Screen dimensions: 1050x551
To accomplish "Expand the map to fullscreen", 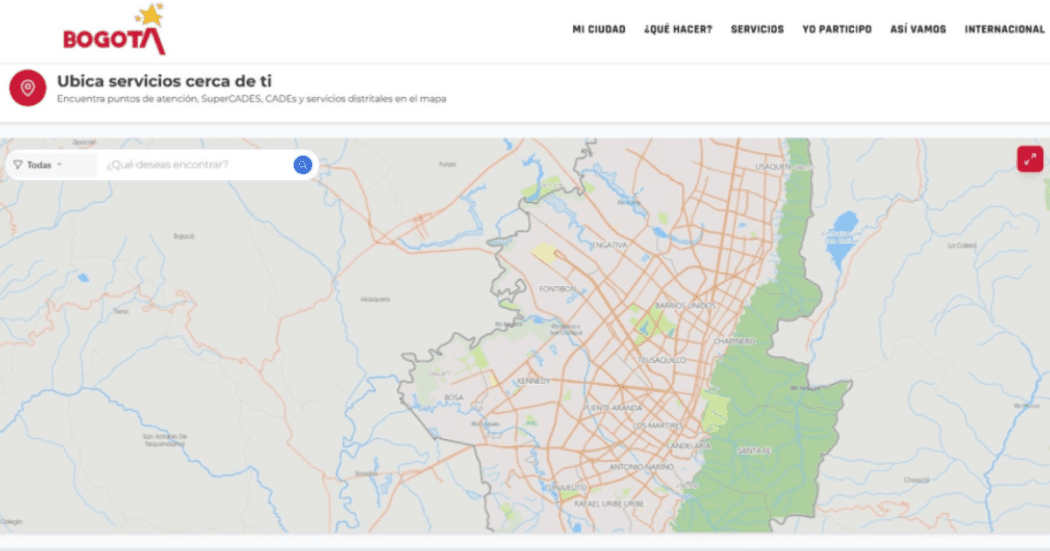I will 1030,159.
